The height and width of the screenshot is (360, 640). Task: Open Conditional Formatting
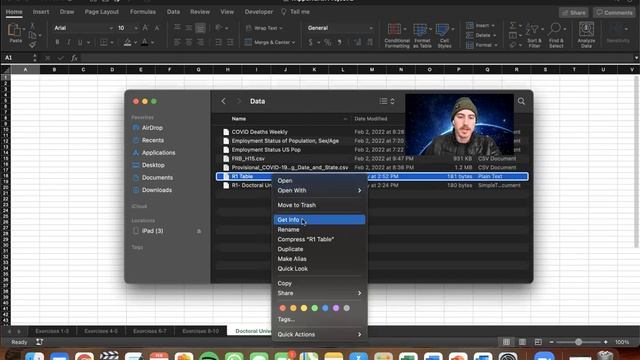click(x=397, y=36)
